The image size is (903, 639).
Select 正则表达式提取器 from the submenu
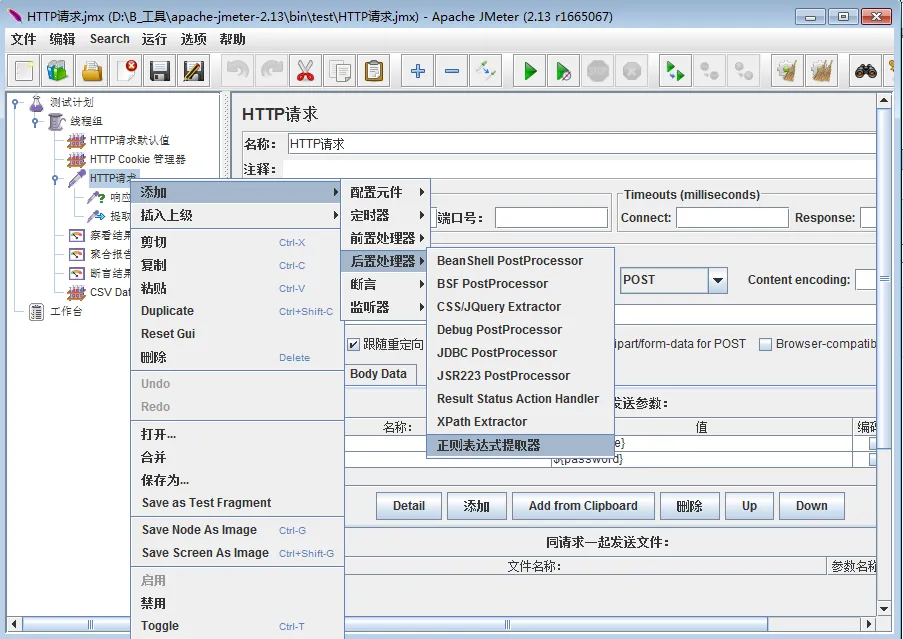click(488, 445)
